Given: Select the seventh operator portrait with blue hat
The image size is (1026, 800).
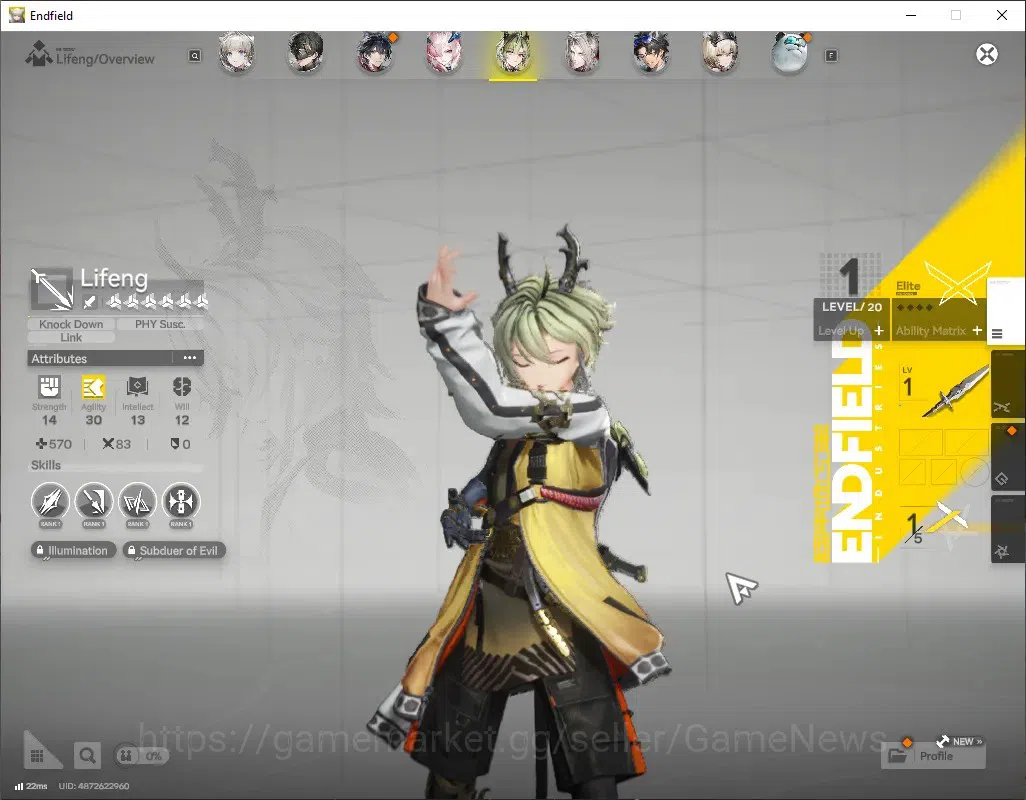Looking at the screenshot, I should pyautogui.click(x=651, y=52).
